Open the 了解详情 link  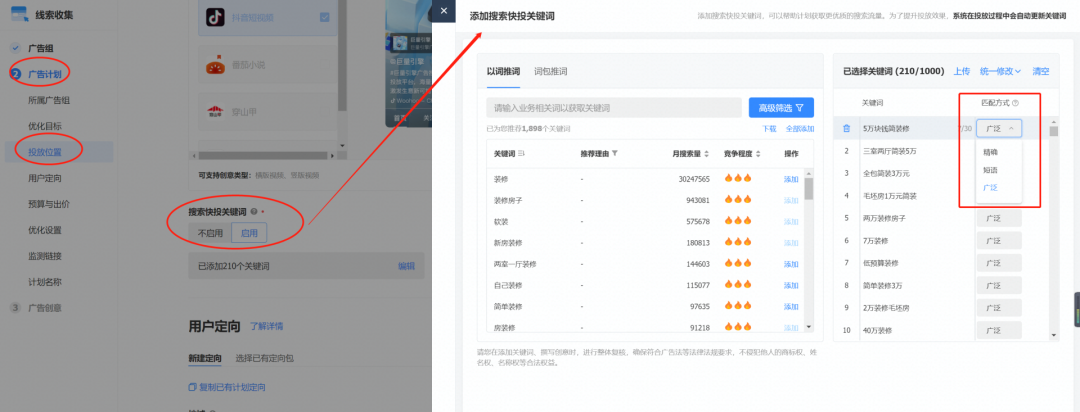pyautogui.click(x=266, y=326)
